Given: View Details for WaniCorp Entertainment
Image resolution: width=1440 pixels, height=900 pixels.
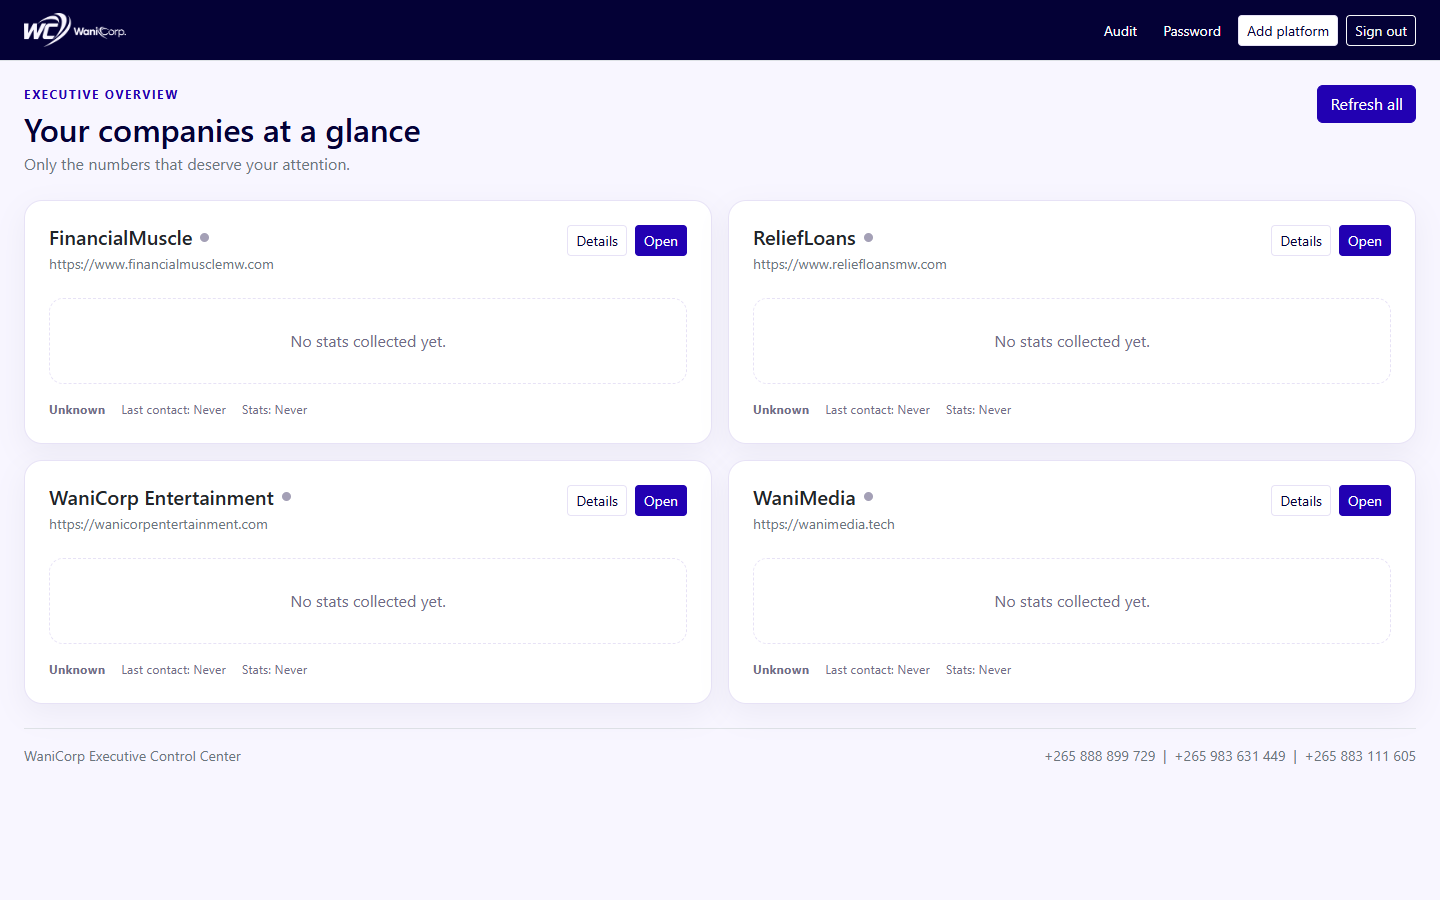Looking at the screenshot, I should tap(597, 501).
